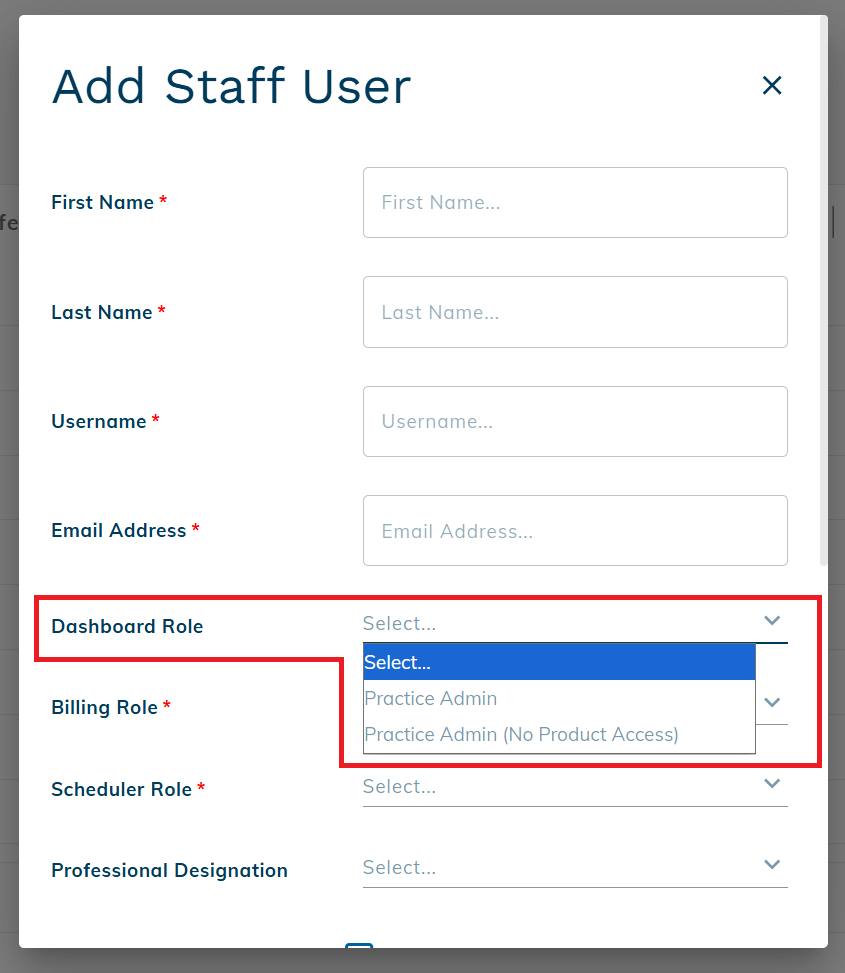Click the Dashboard Role "Select..." field text

[x=400, y=624]
